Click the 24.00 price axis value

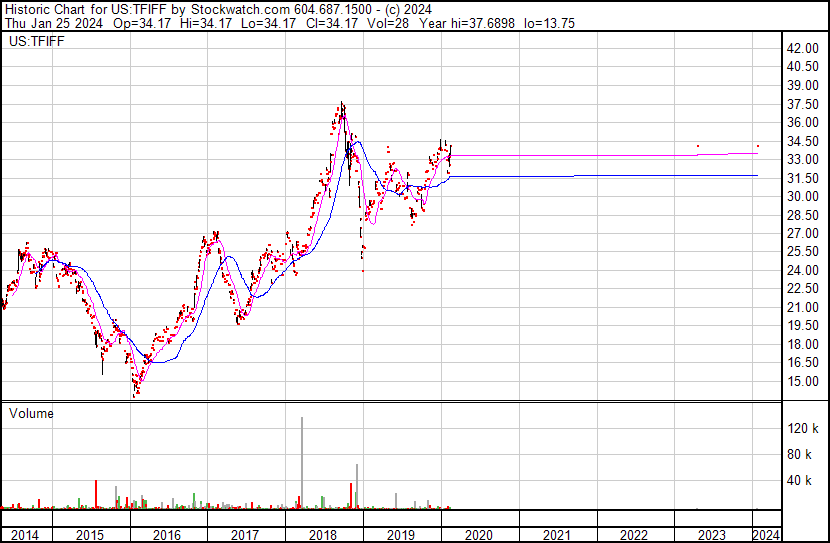tap(803, 270)
